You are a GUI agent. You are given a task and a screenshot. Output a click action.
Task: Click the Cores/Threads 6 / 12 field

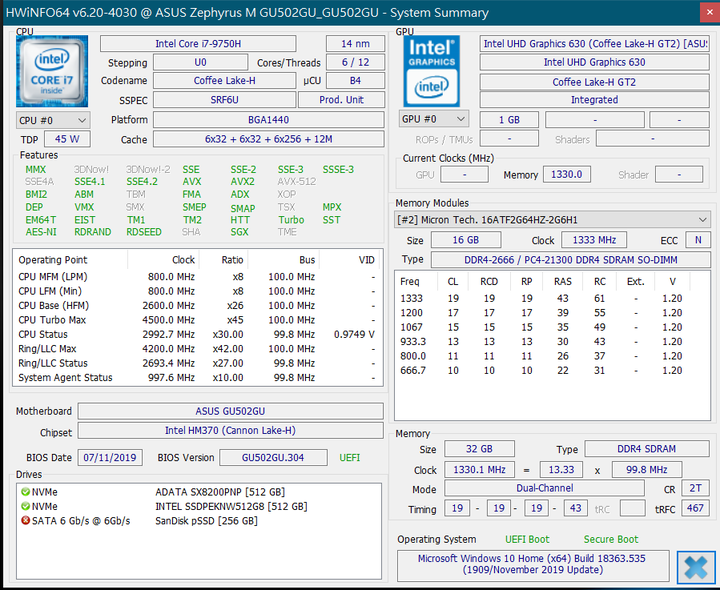[355, 62]
